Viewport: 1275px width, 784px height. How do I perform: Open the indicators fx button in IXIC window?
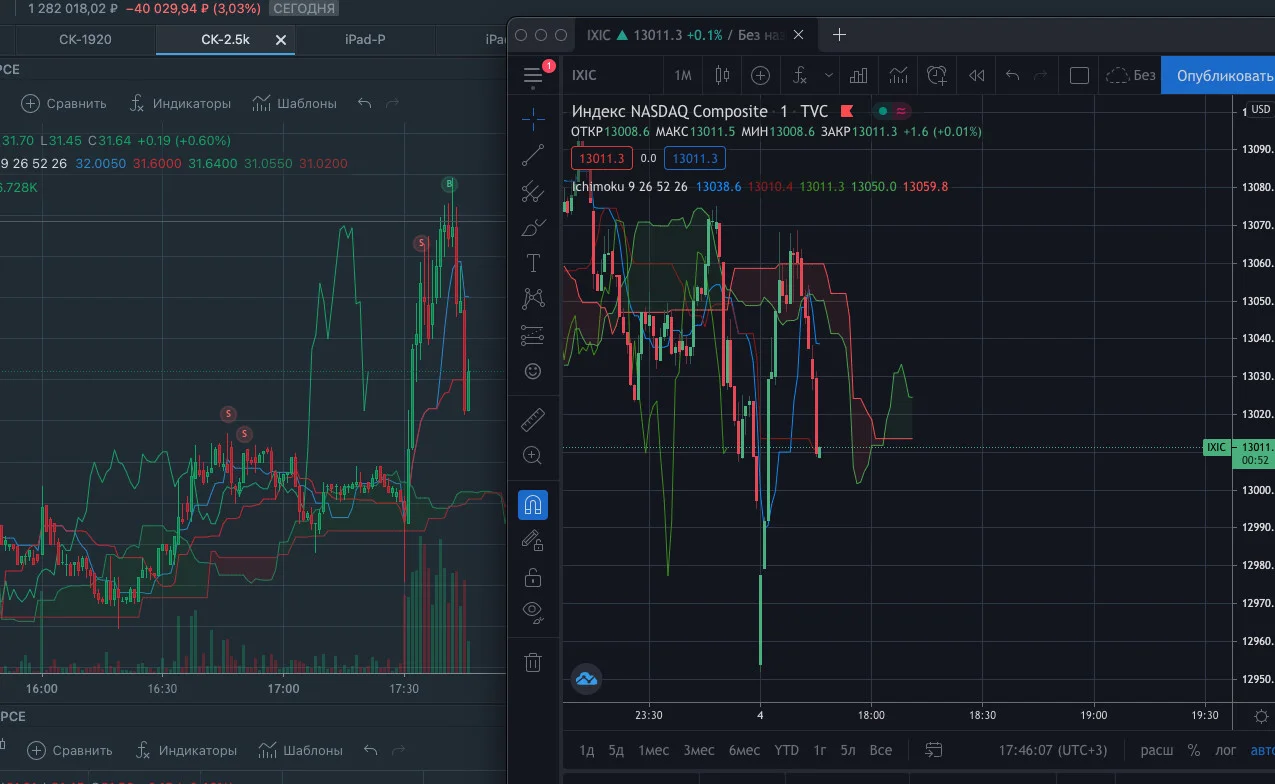800,75
